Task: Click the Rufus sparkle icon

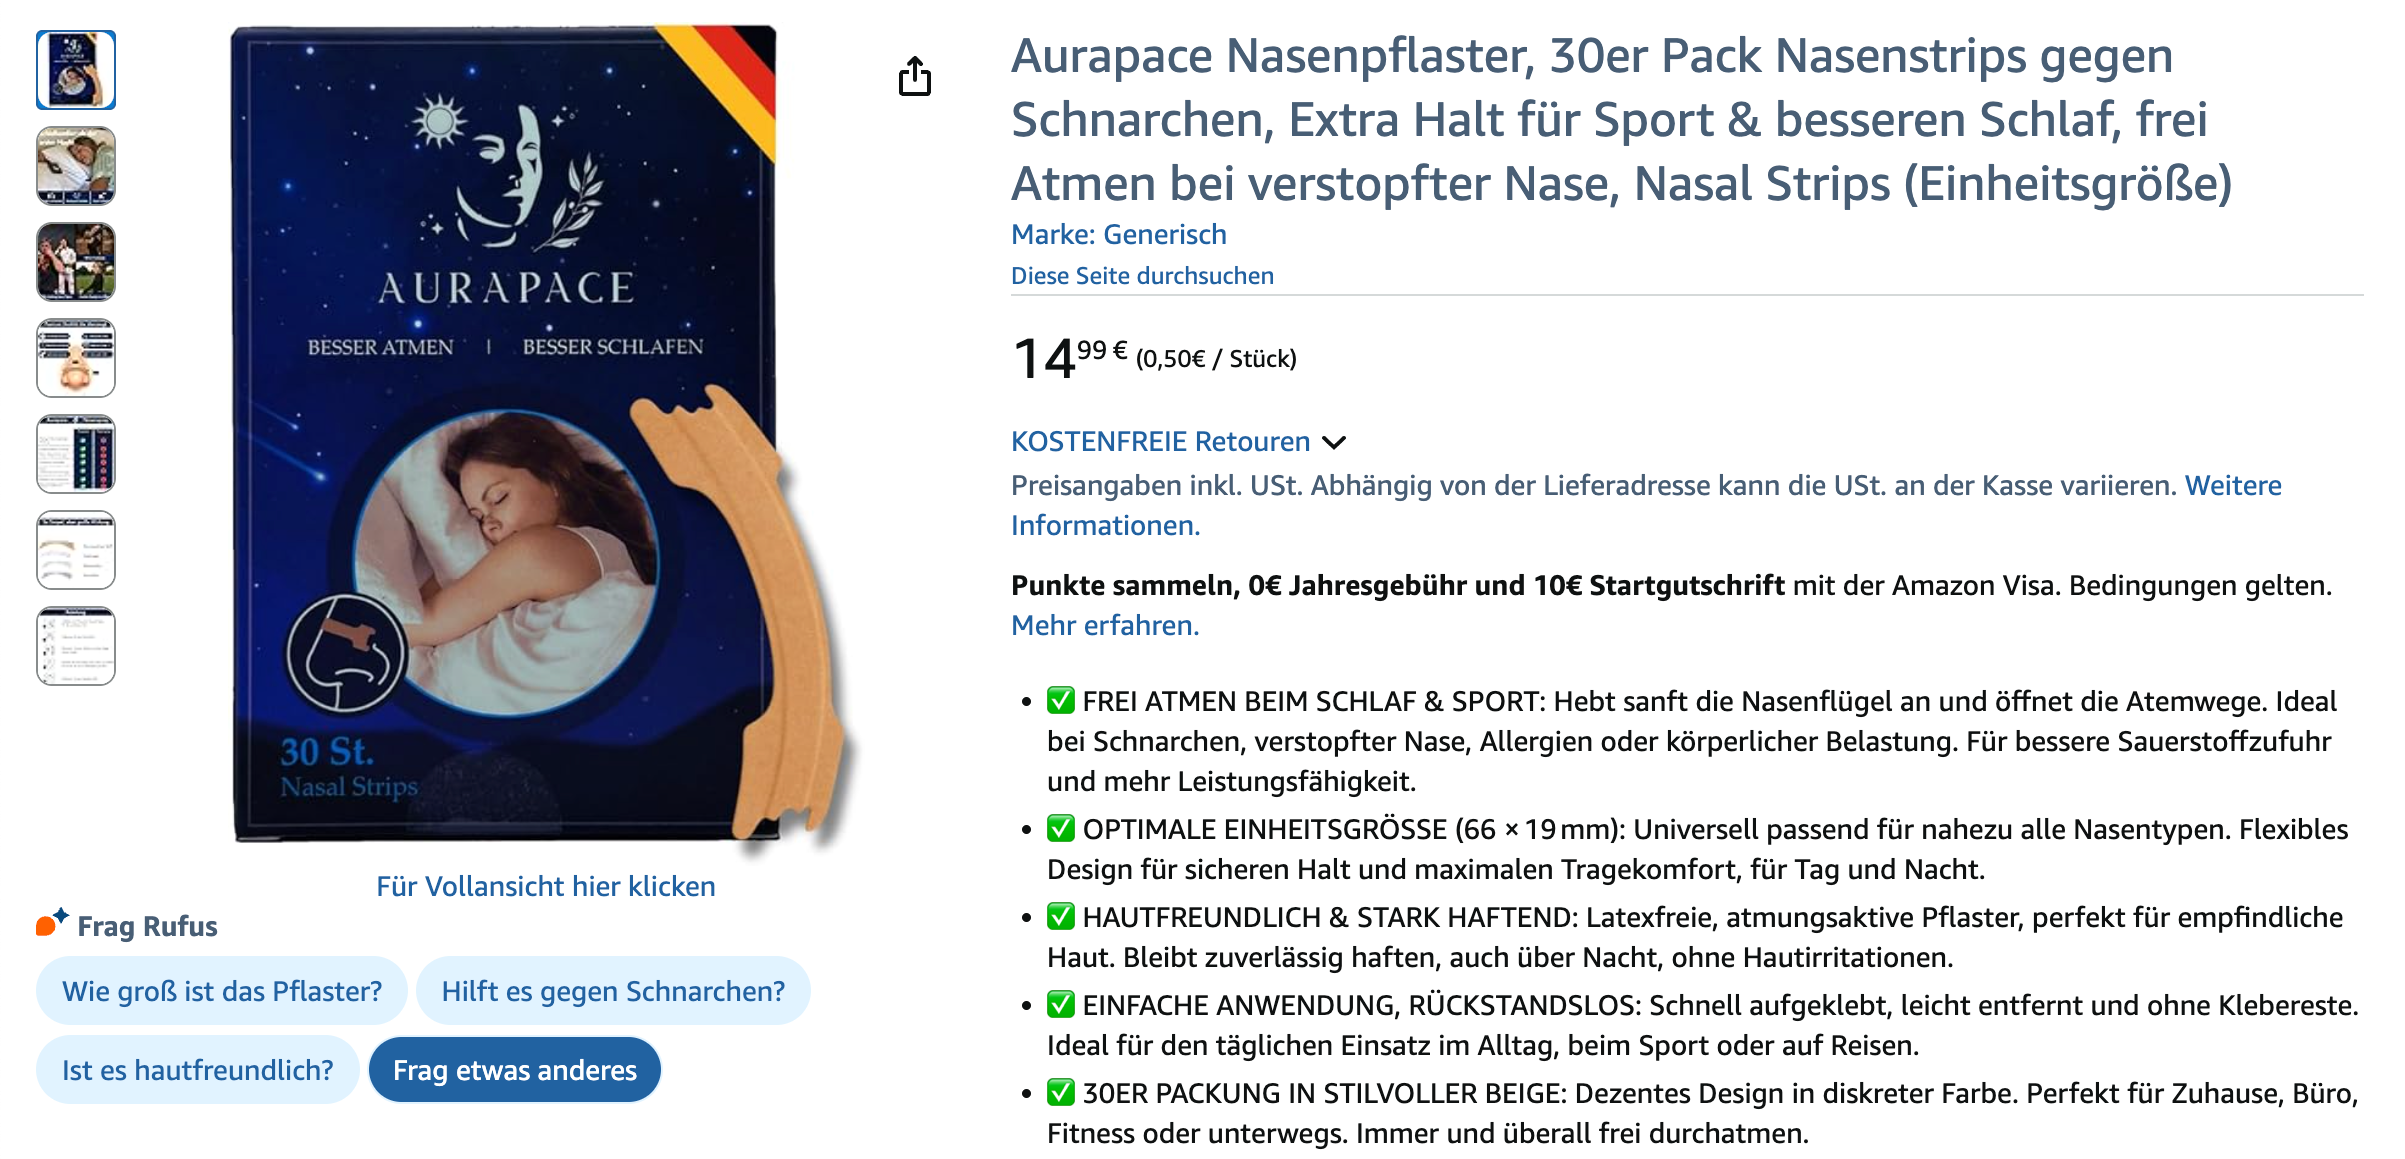Action: (52, 922)
